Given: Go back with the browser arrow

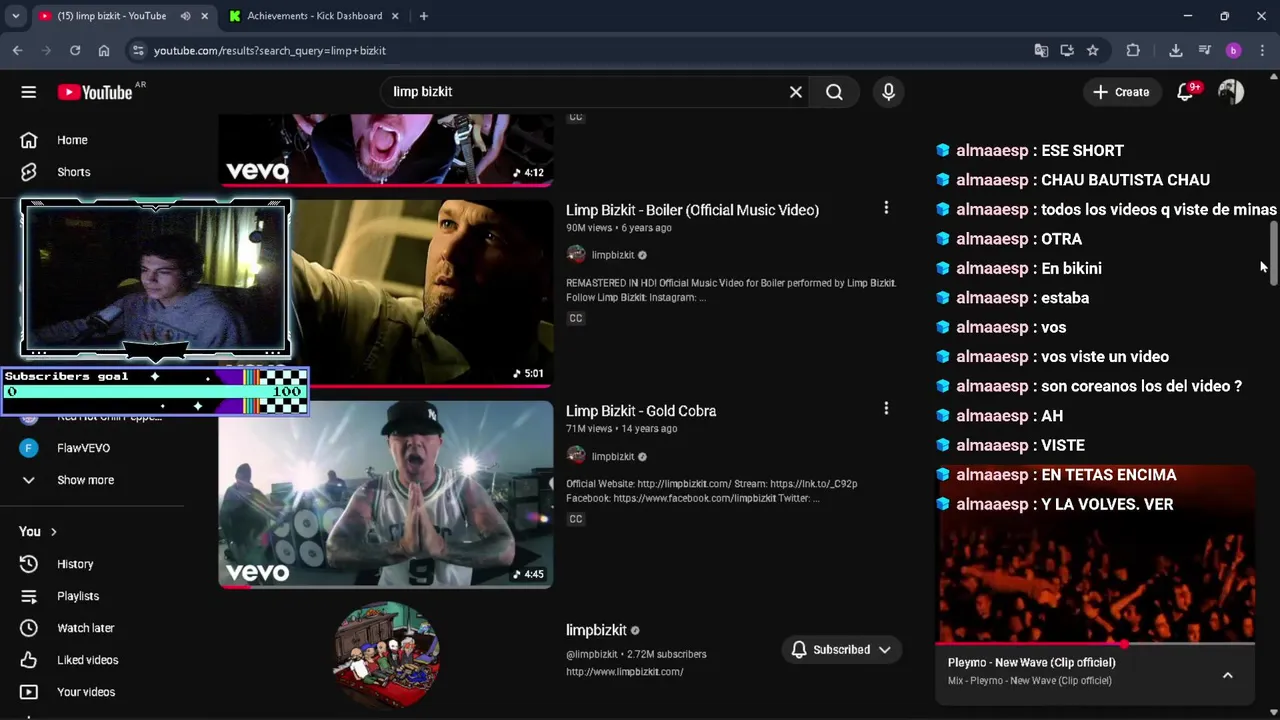Looking at the screenshot, I should pyautogui.click(x=18, y=50).
